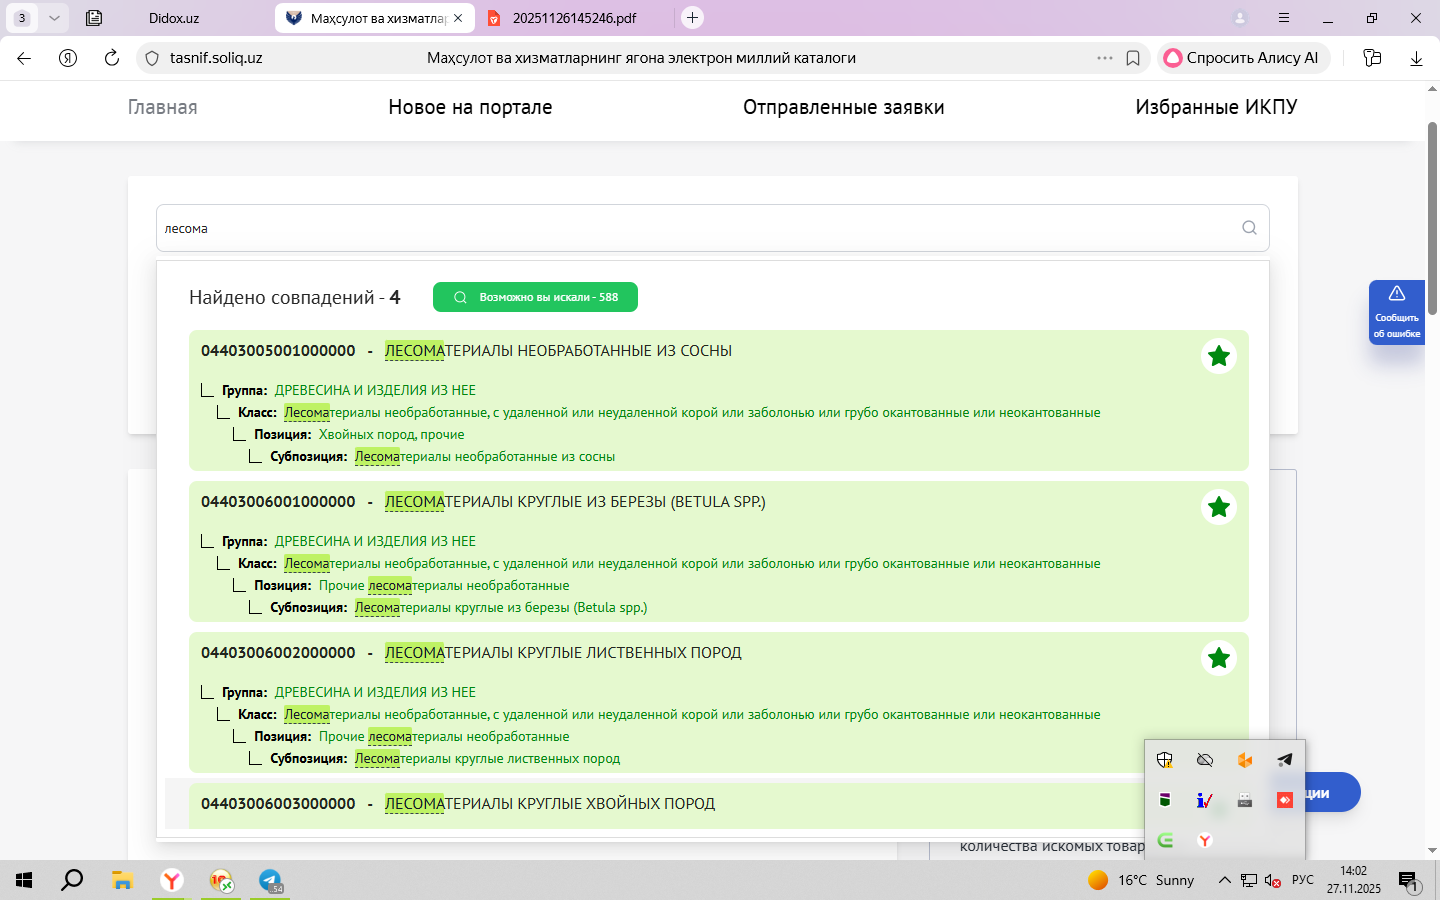
Task: Open 'Избранные ИКПУ' page
Action: point(1216,107)
